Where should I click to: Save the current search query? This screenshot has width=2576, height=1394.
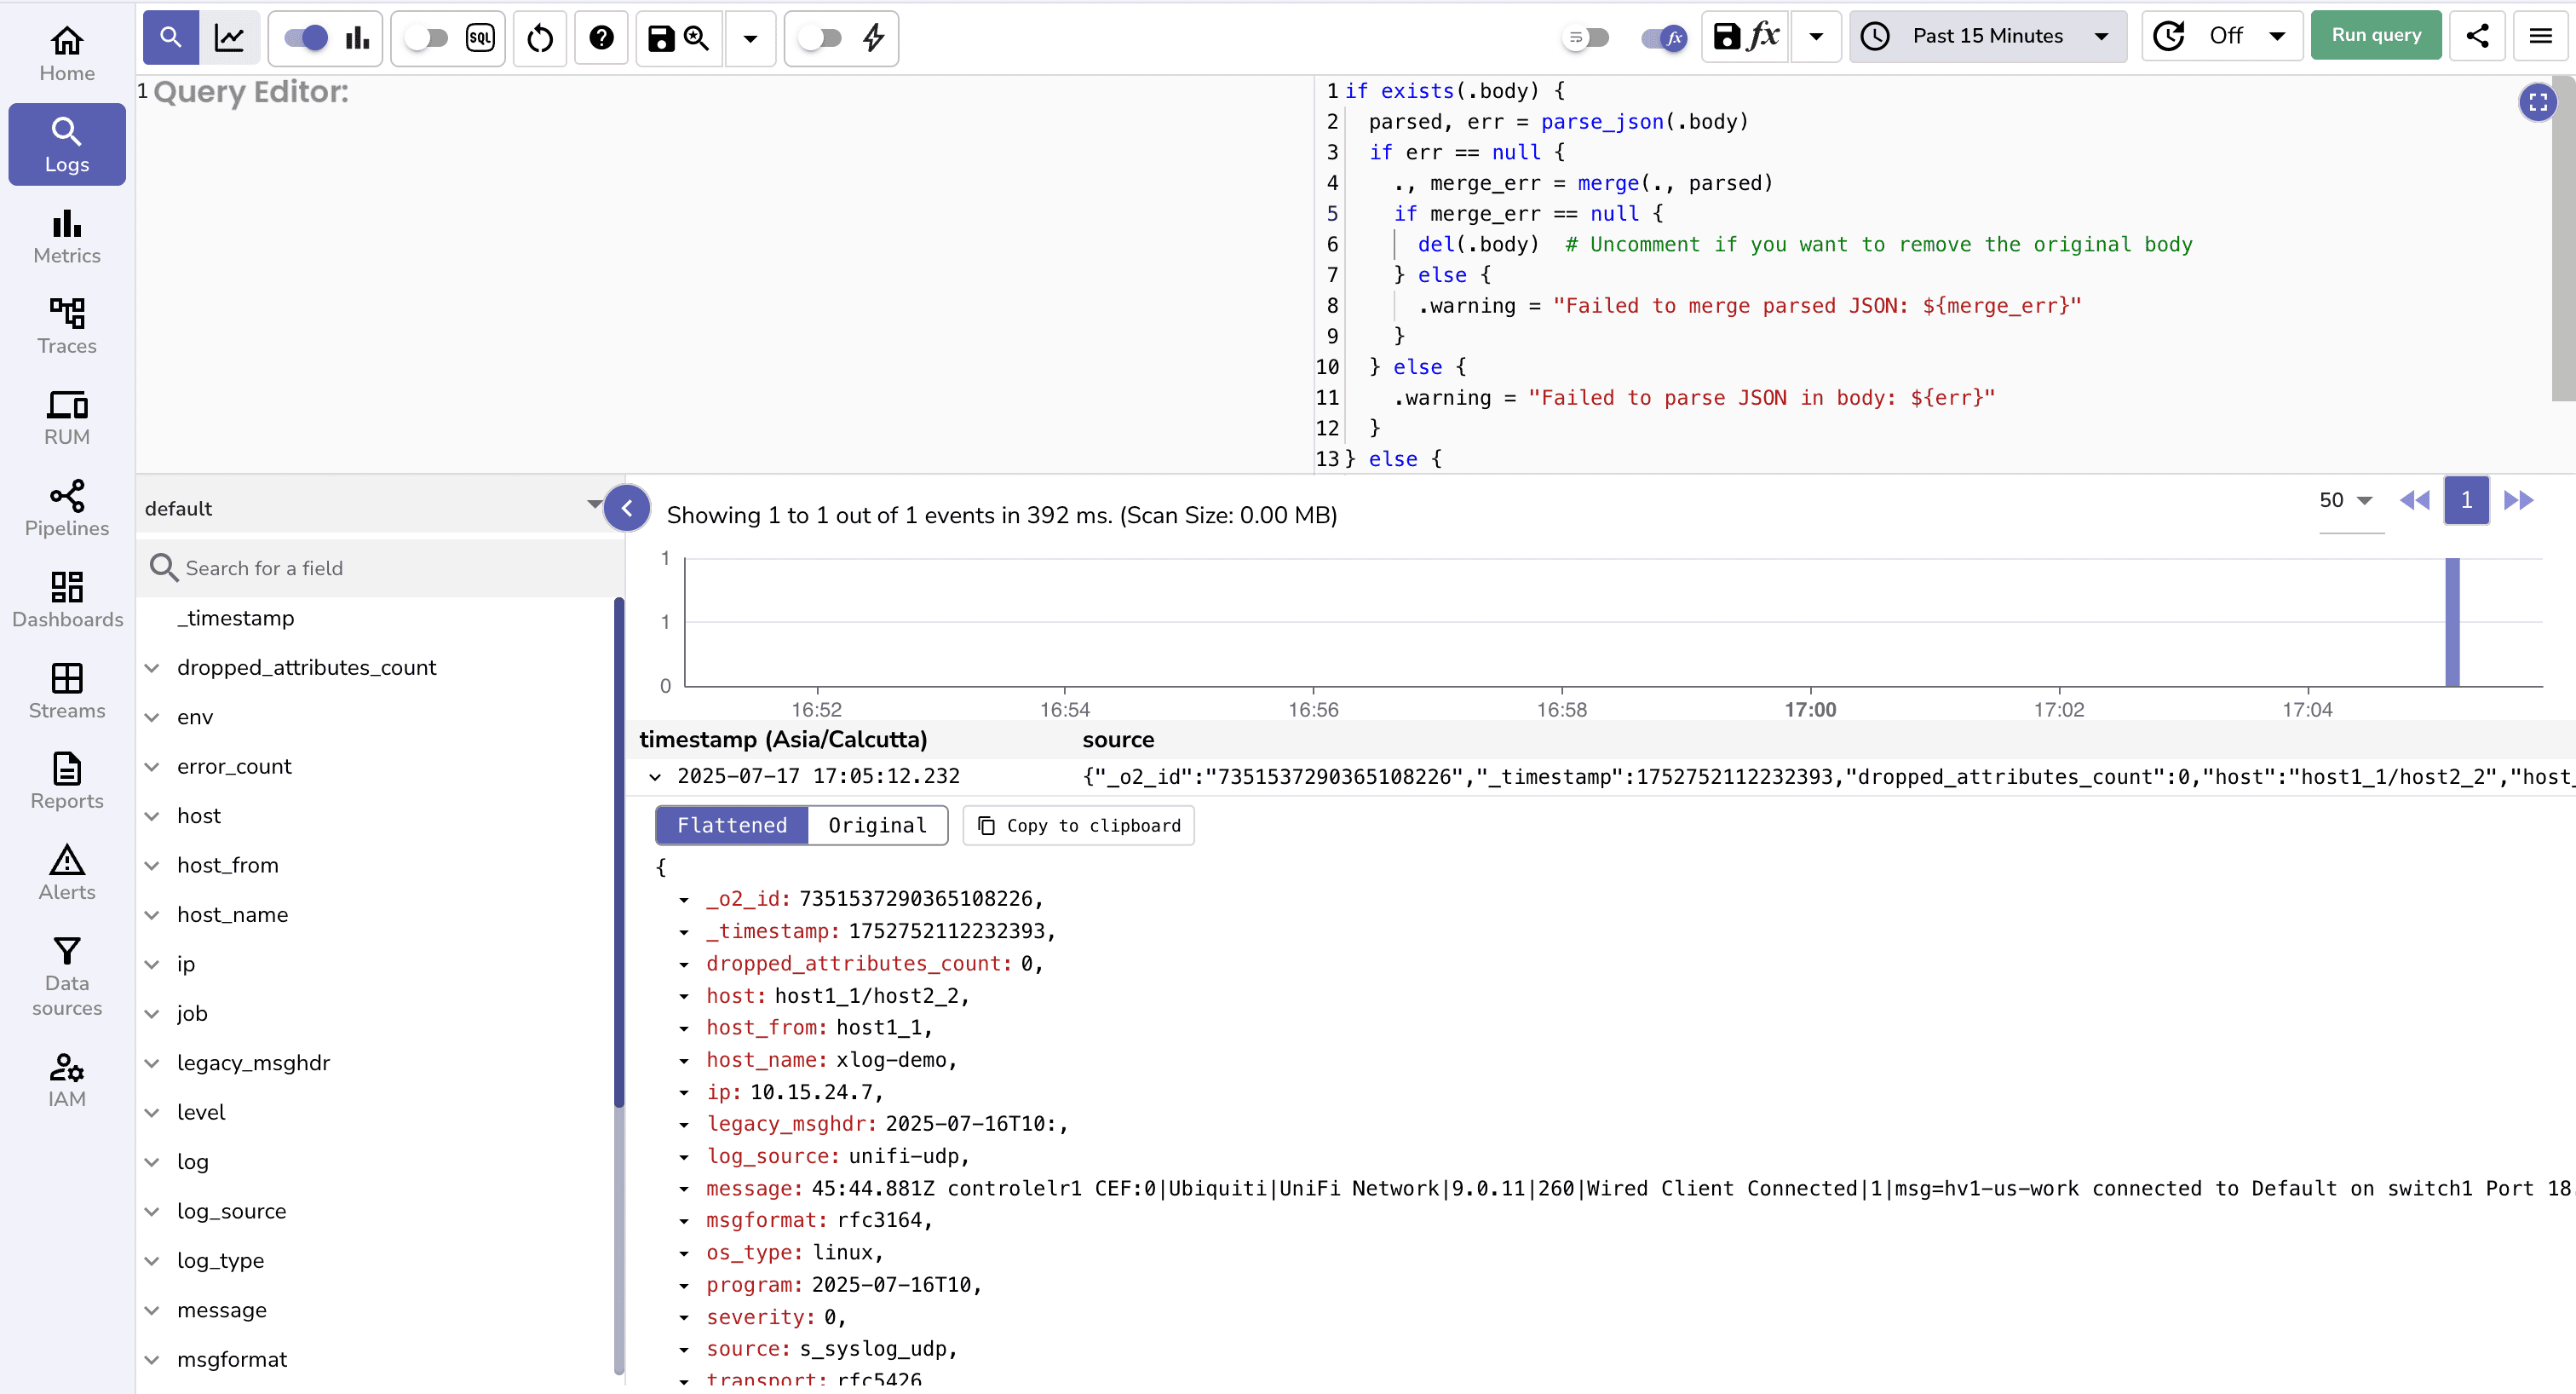[660, 38]
